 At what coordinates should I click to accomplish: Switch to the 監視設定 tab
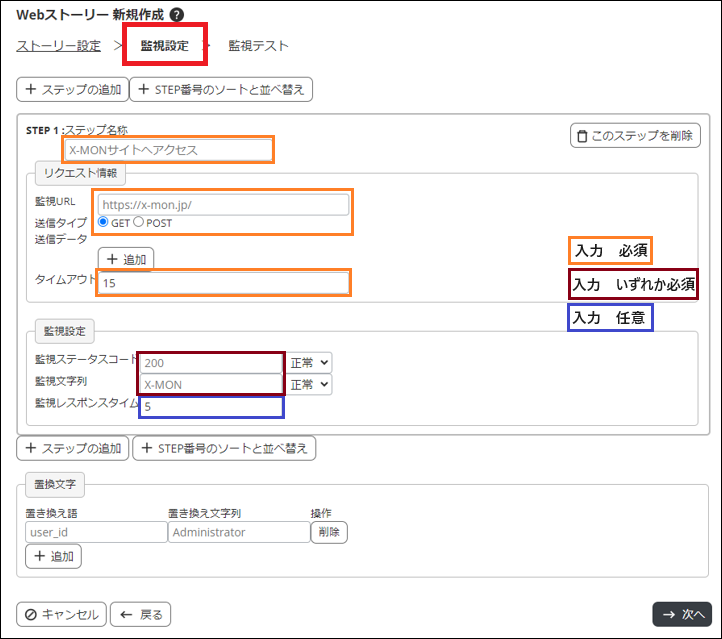164,45
